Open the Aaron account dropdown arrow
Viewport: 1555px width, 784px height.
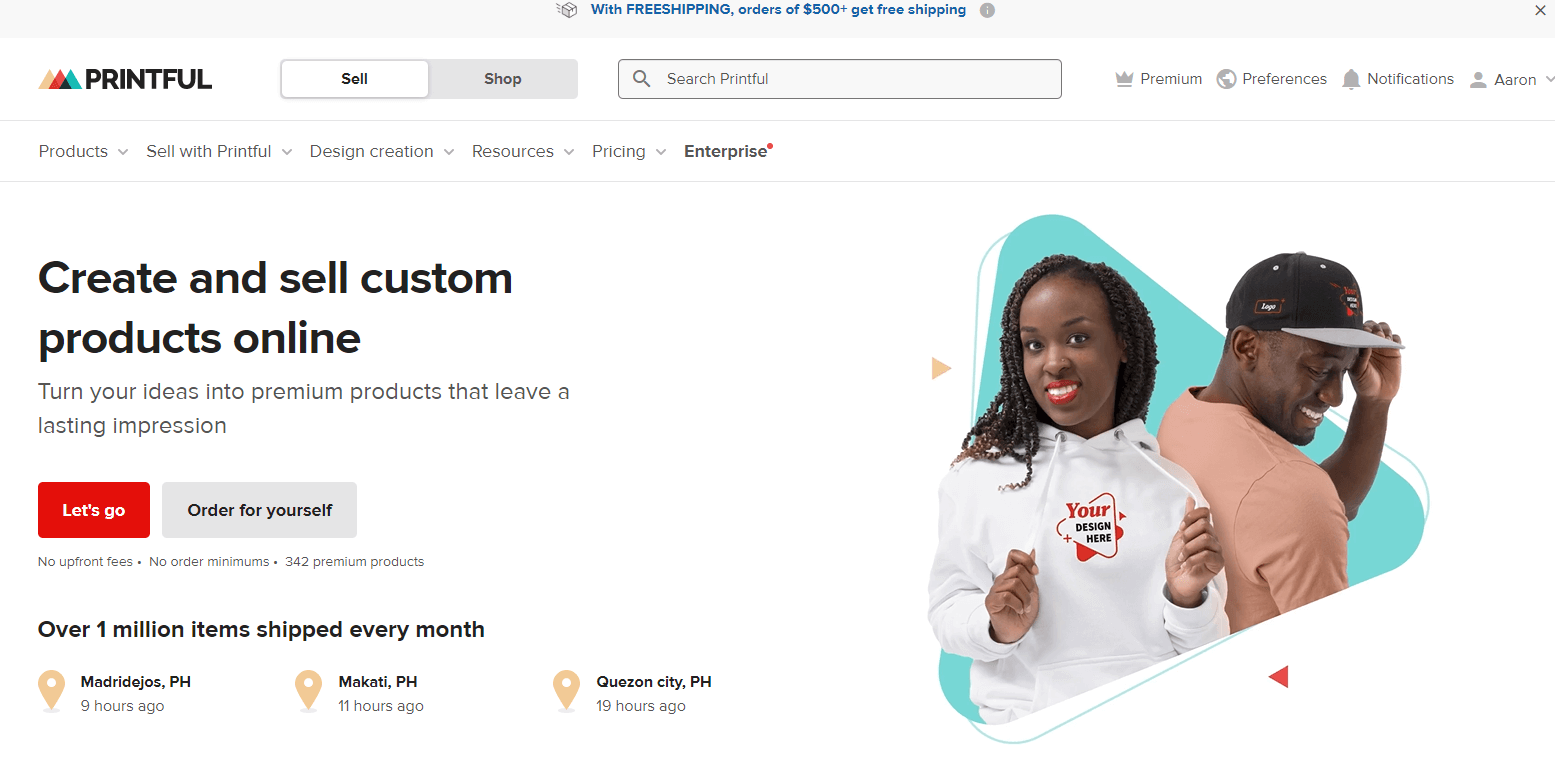(x=1549, y=79)
